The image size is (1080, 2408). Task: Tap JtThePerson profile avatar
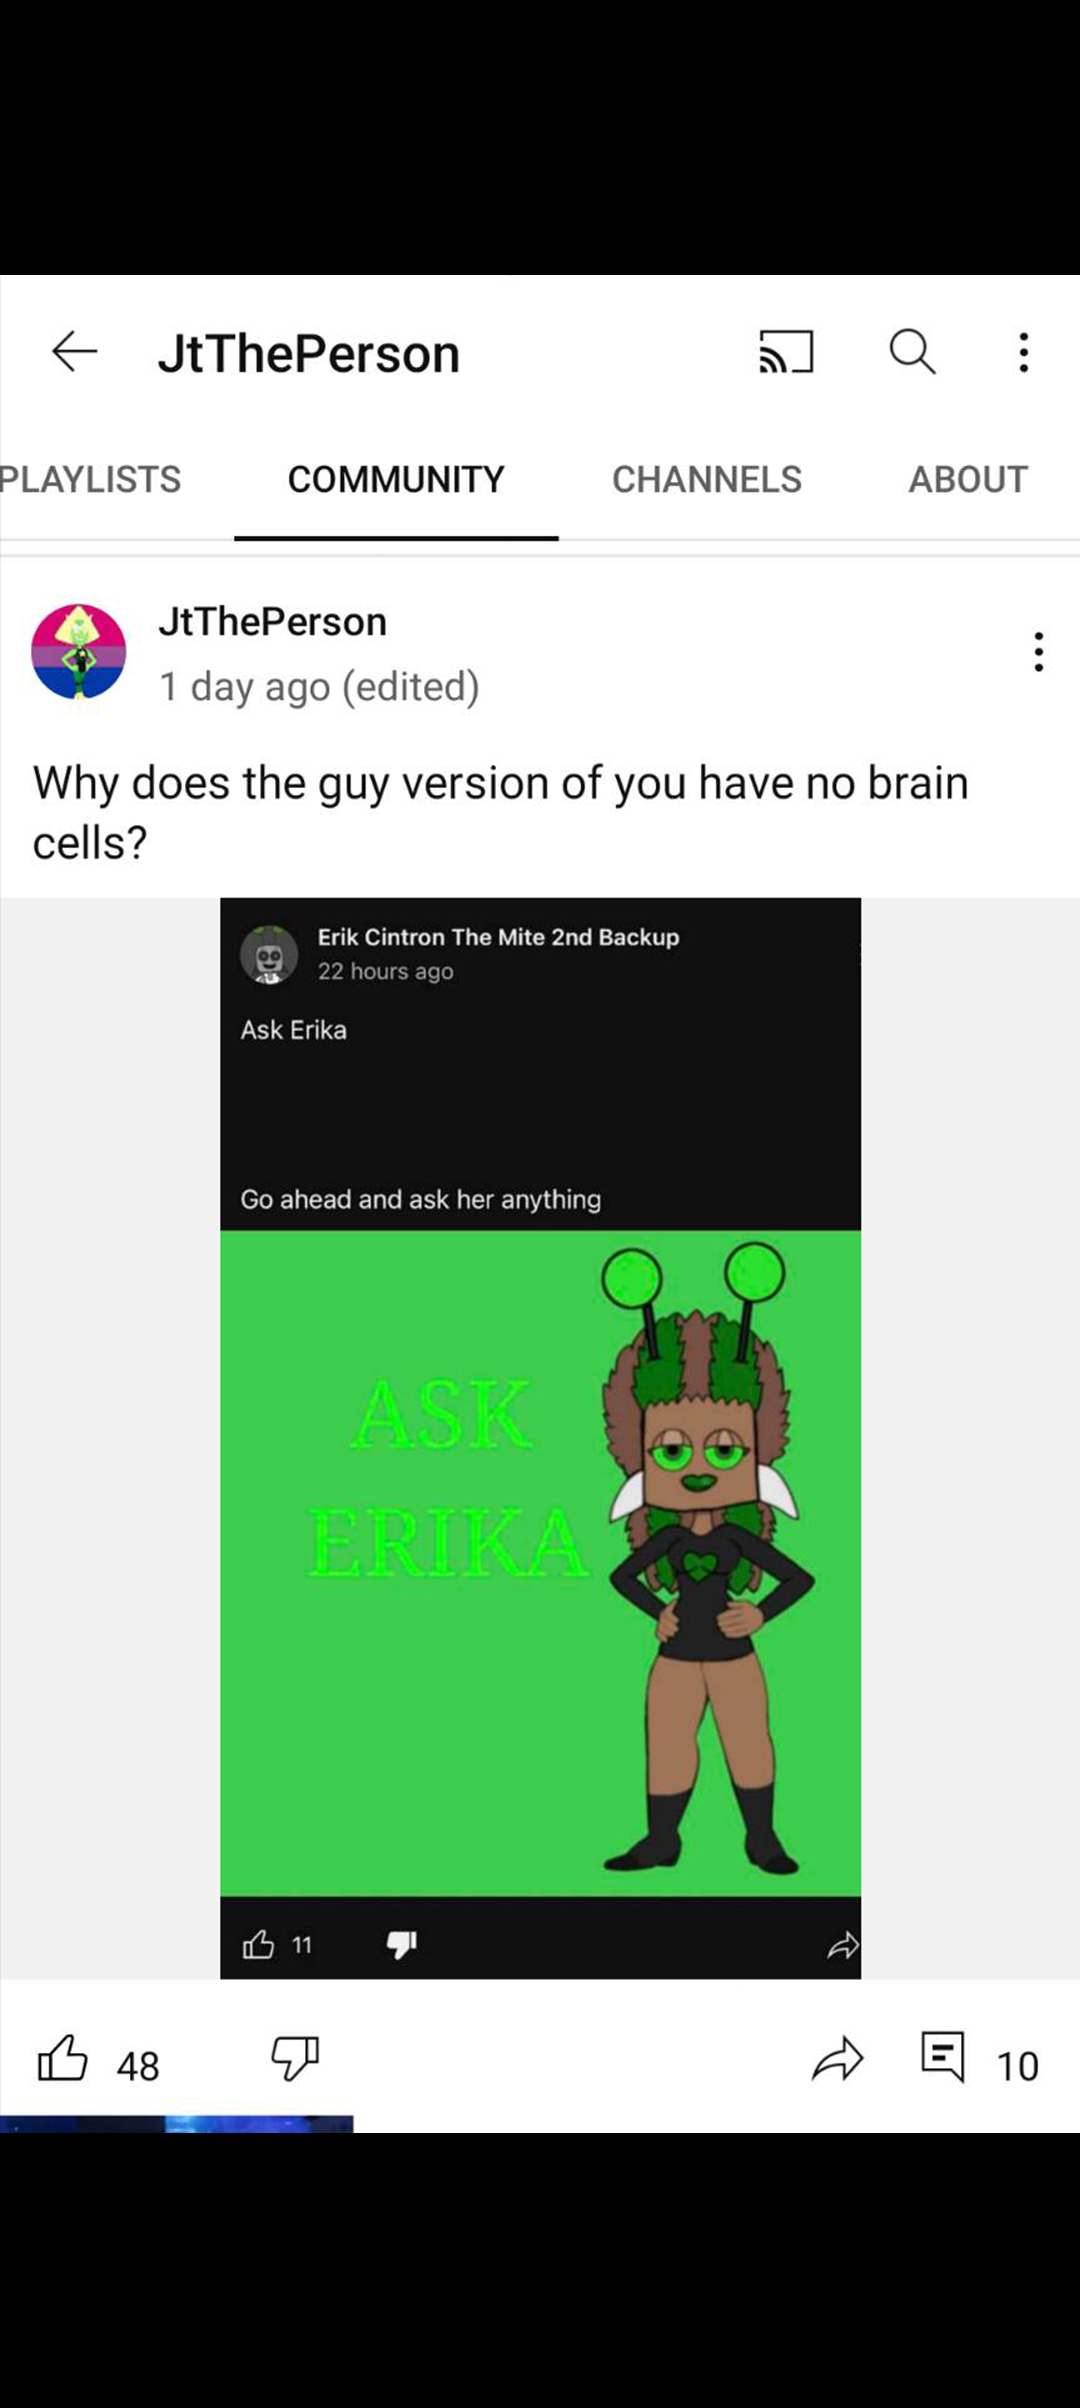point(79,651)
